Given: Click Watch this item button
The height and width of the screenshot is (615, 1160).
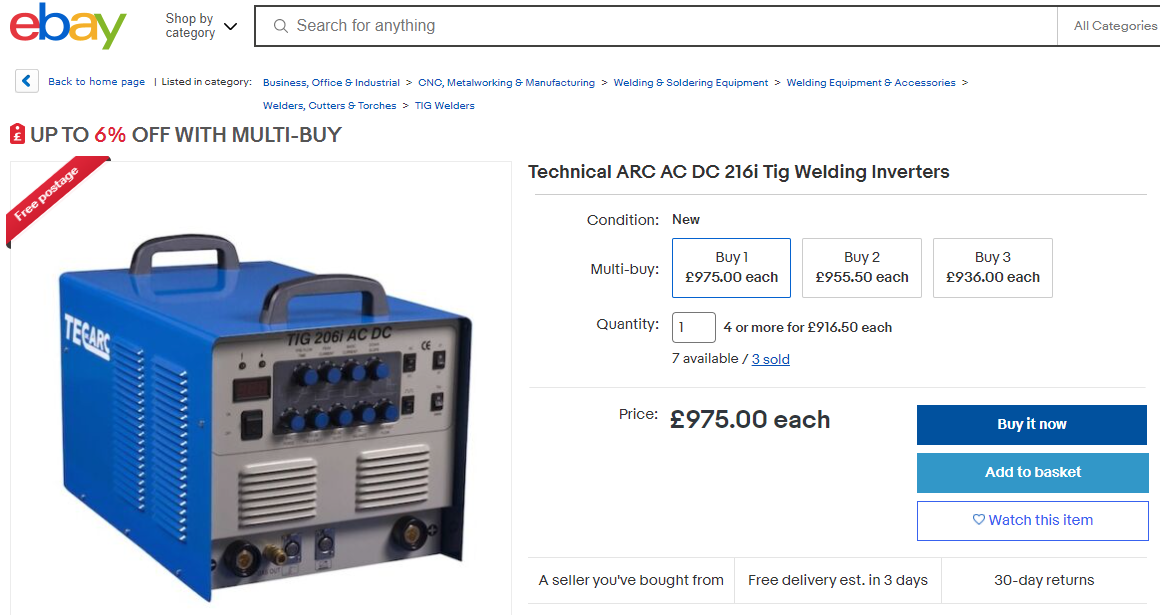Looking at the screenshot, I should (x=1032, y=520).
